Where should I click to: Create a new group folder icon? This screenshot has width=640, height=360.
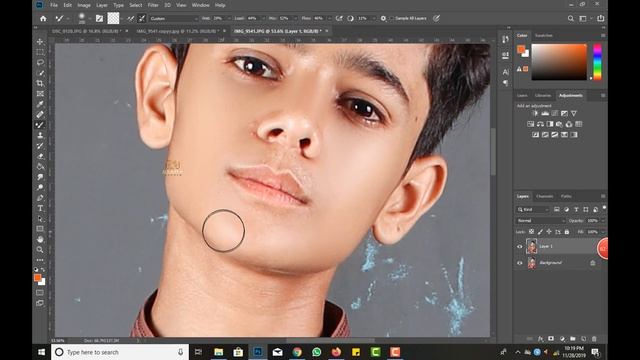[x=573, y=339]
